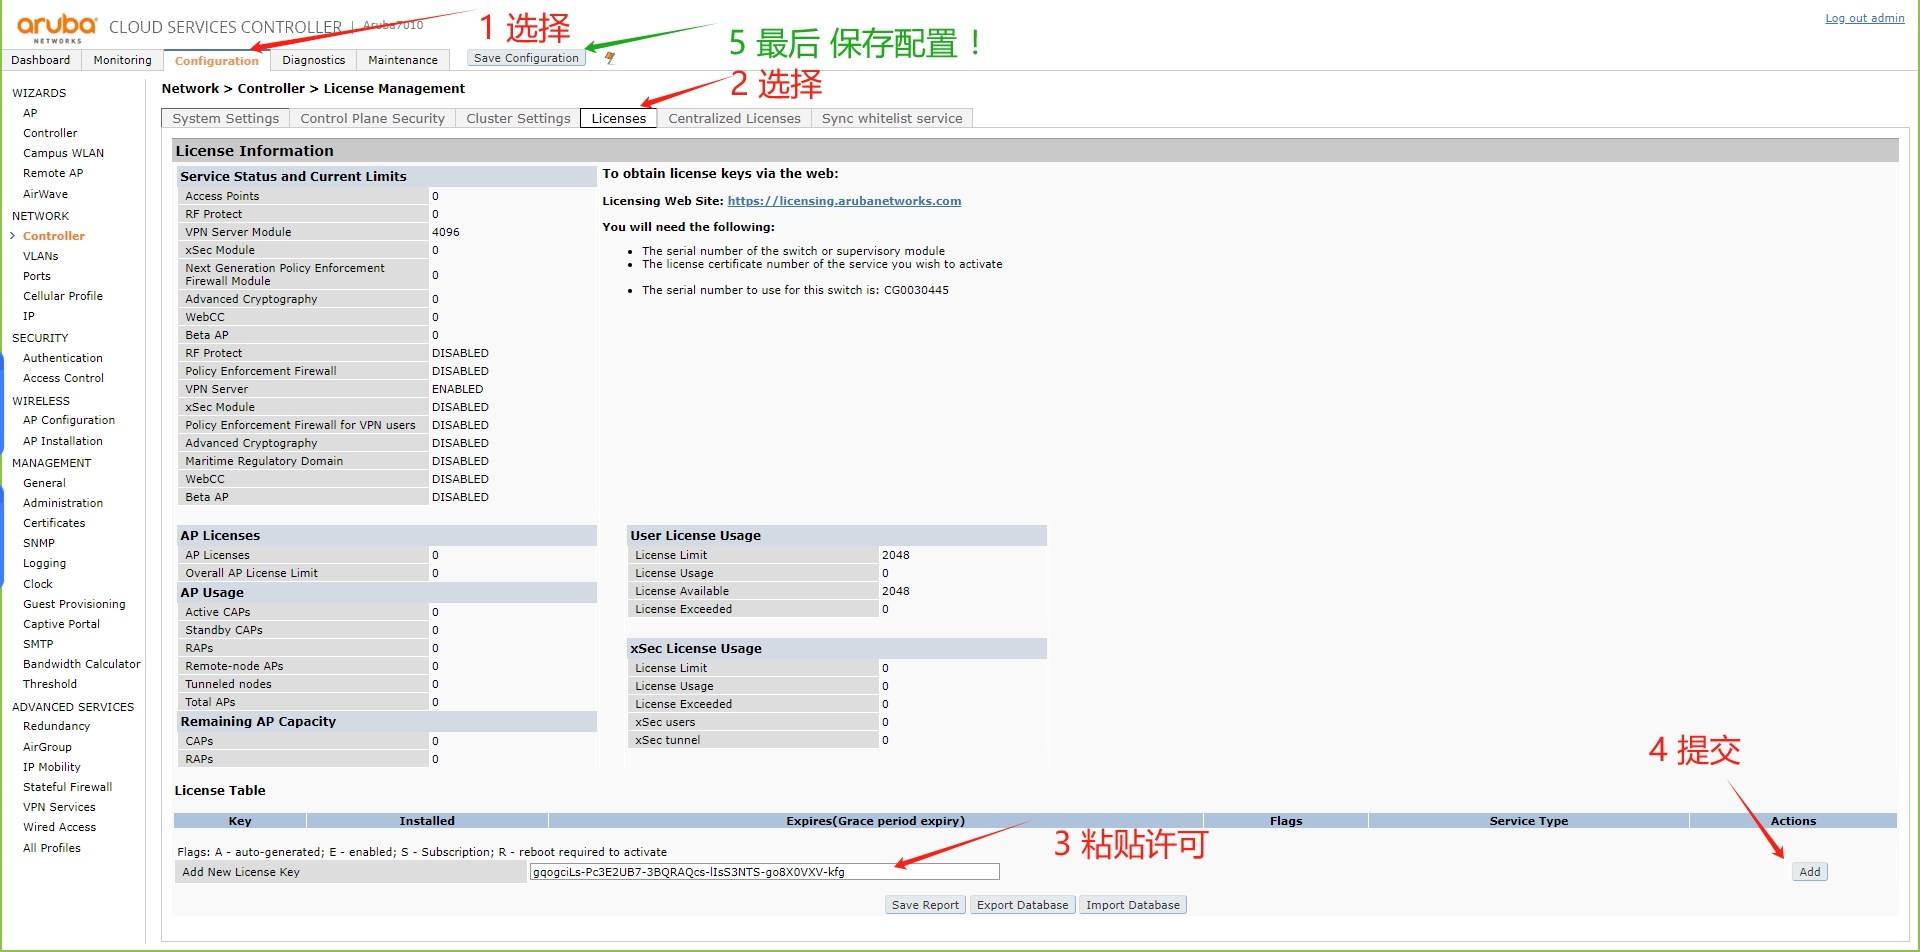Open the System Settings sub-tab

225,118
